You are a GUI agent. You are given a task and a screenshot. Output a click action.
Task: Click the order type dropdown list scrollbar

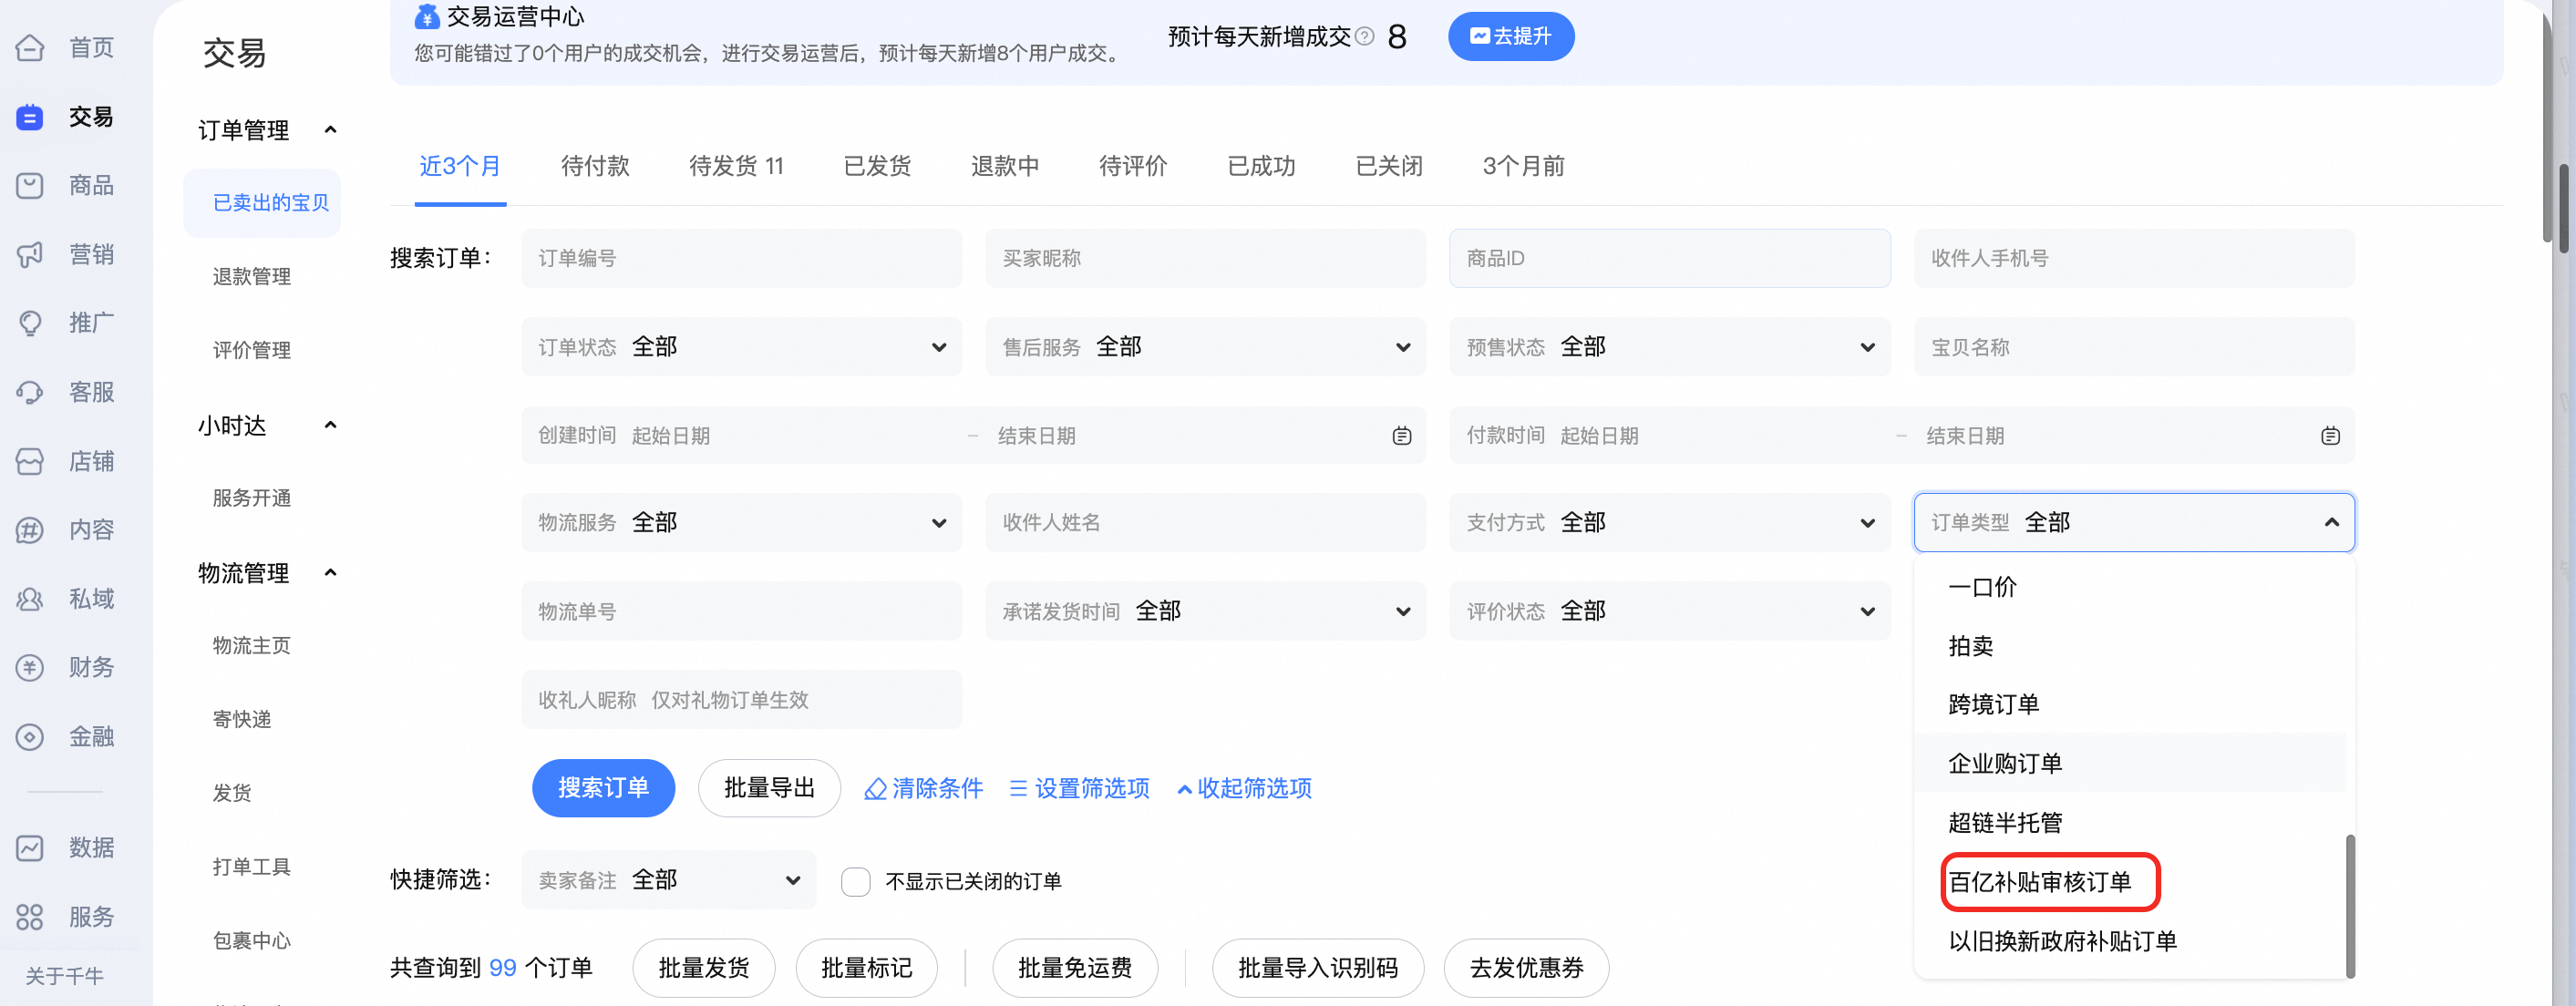2350,906
